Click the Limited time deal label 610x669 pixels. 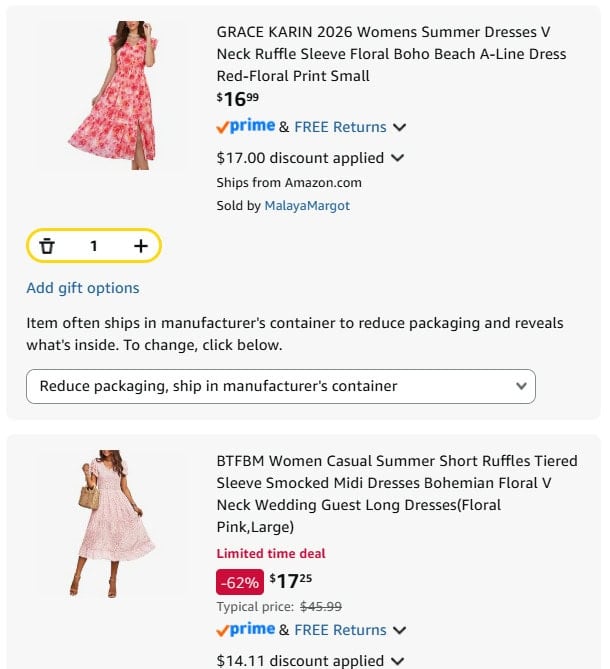271,553
